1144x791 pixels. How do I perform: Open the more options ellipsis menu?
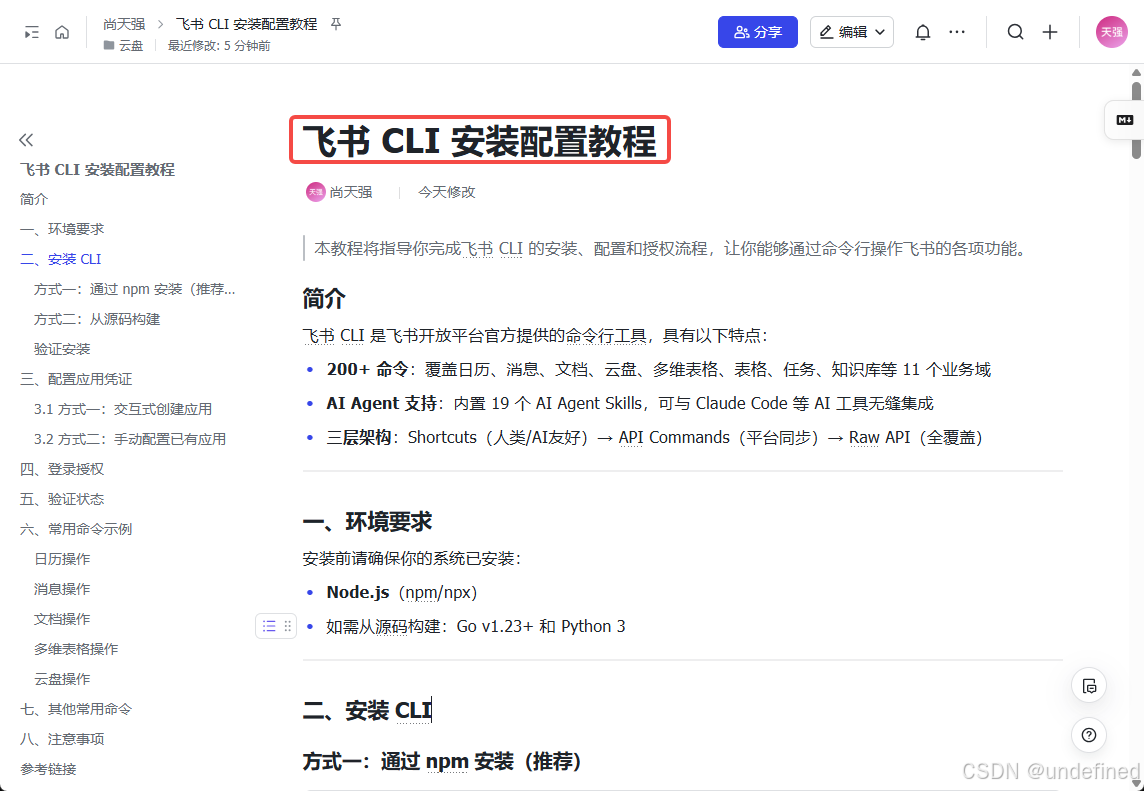(956, 32)
